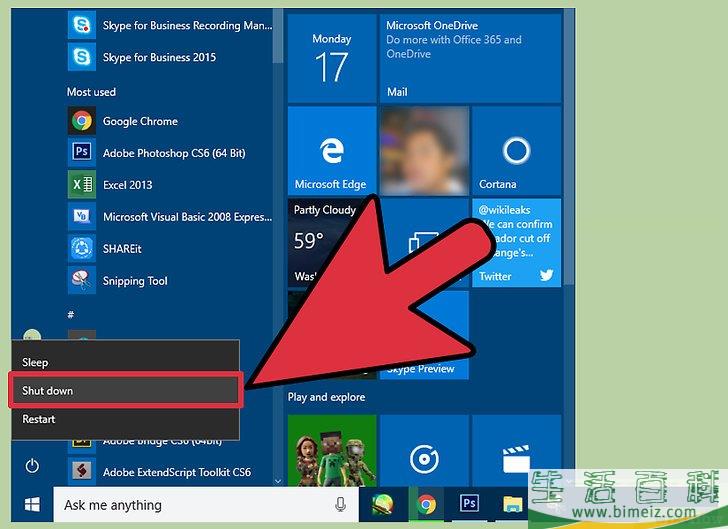Image resolution: width=728 pixels, height=529 pixels.
Task: Open Skype for Business 2015
Action: click(x=158, y=57)
